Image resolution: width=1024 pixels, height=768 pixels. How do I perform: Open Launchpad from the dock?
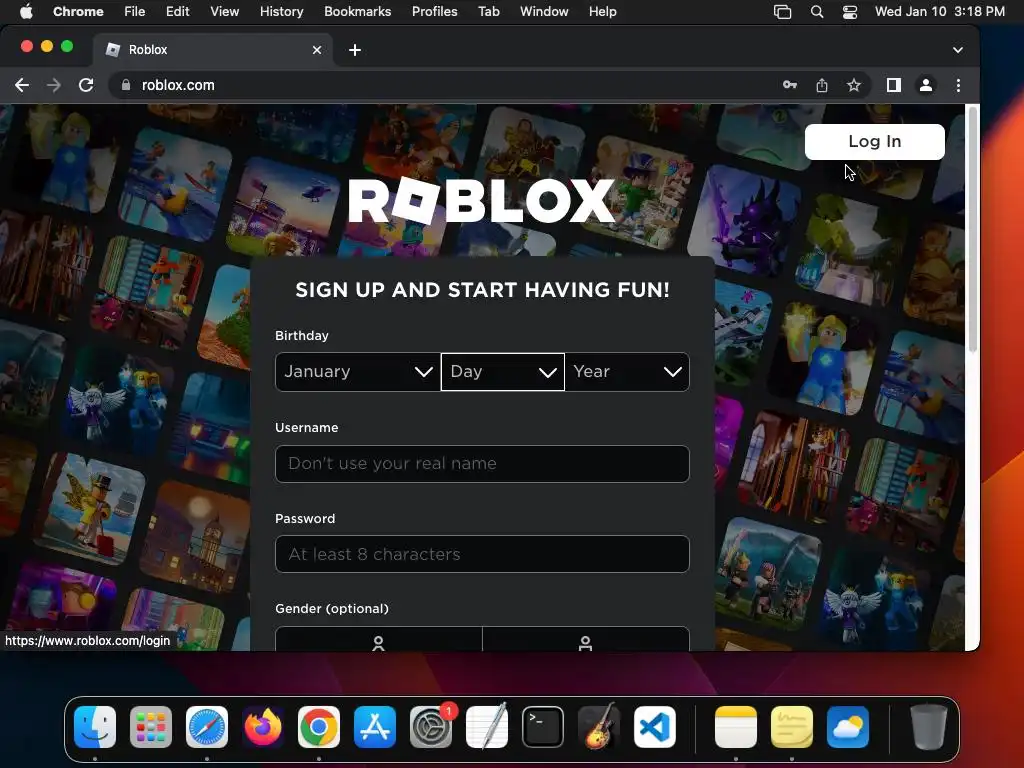[151, 727]
